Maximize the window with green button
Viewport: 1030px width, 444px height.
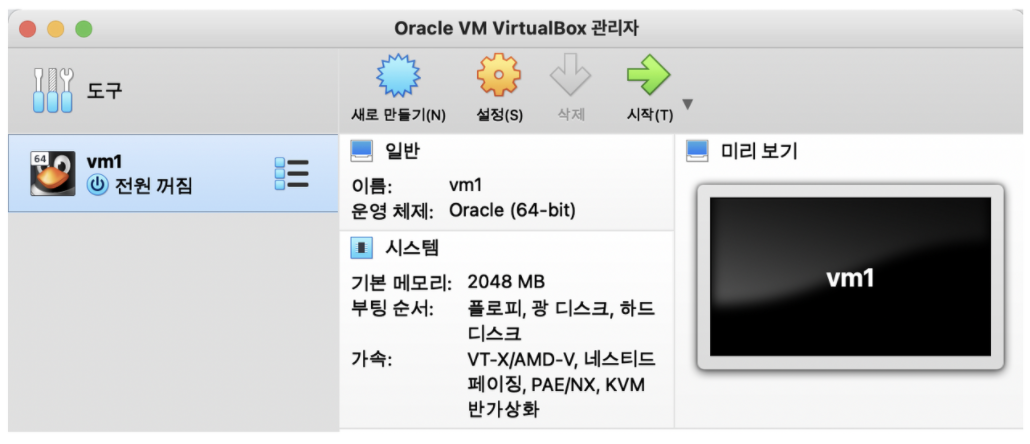point(83,29)
